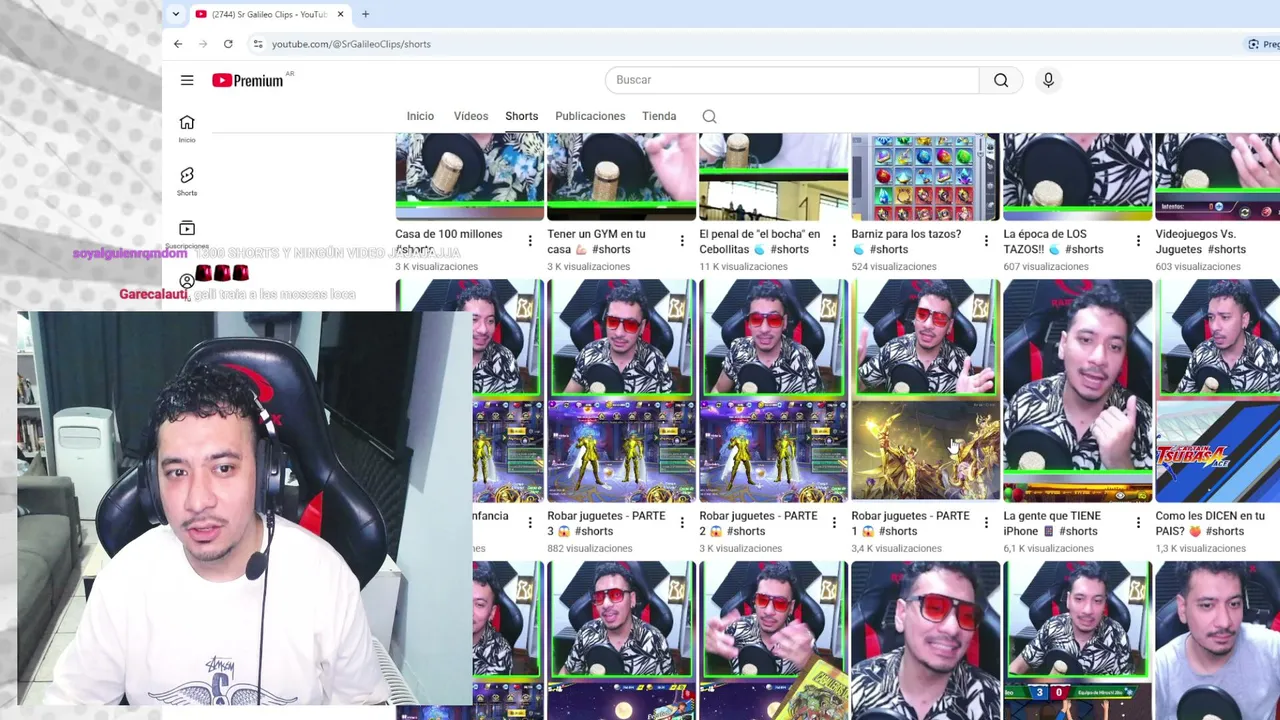Click the browser address bar URL
Image resolution: width=1280 pixels, height=720 pixels.
pos(351,44)
